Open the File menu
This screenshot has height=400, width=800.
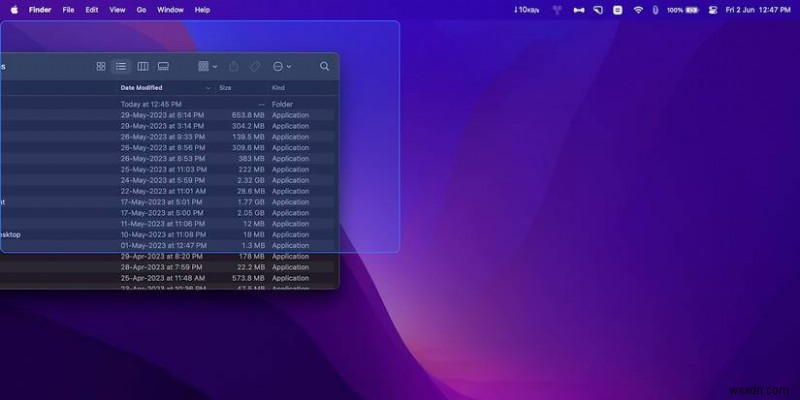68,10
